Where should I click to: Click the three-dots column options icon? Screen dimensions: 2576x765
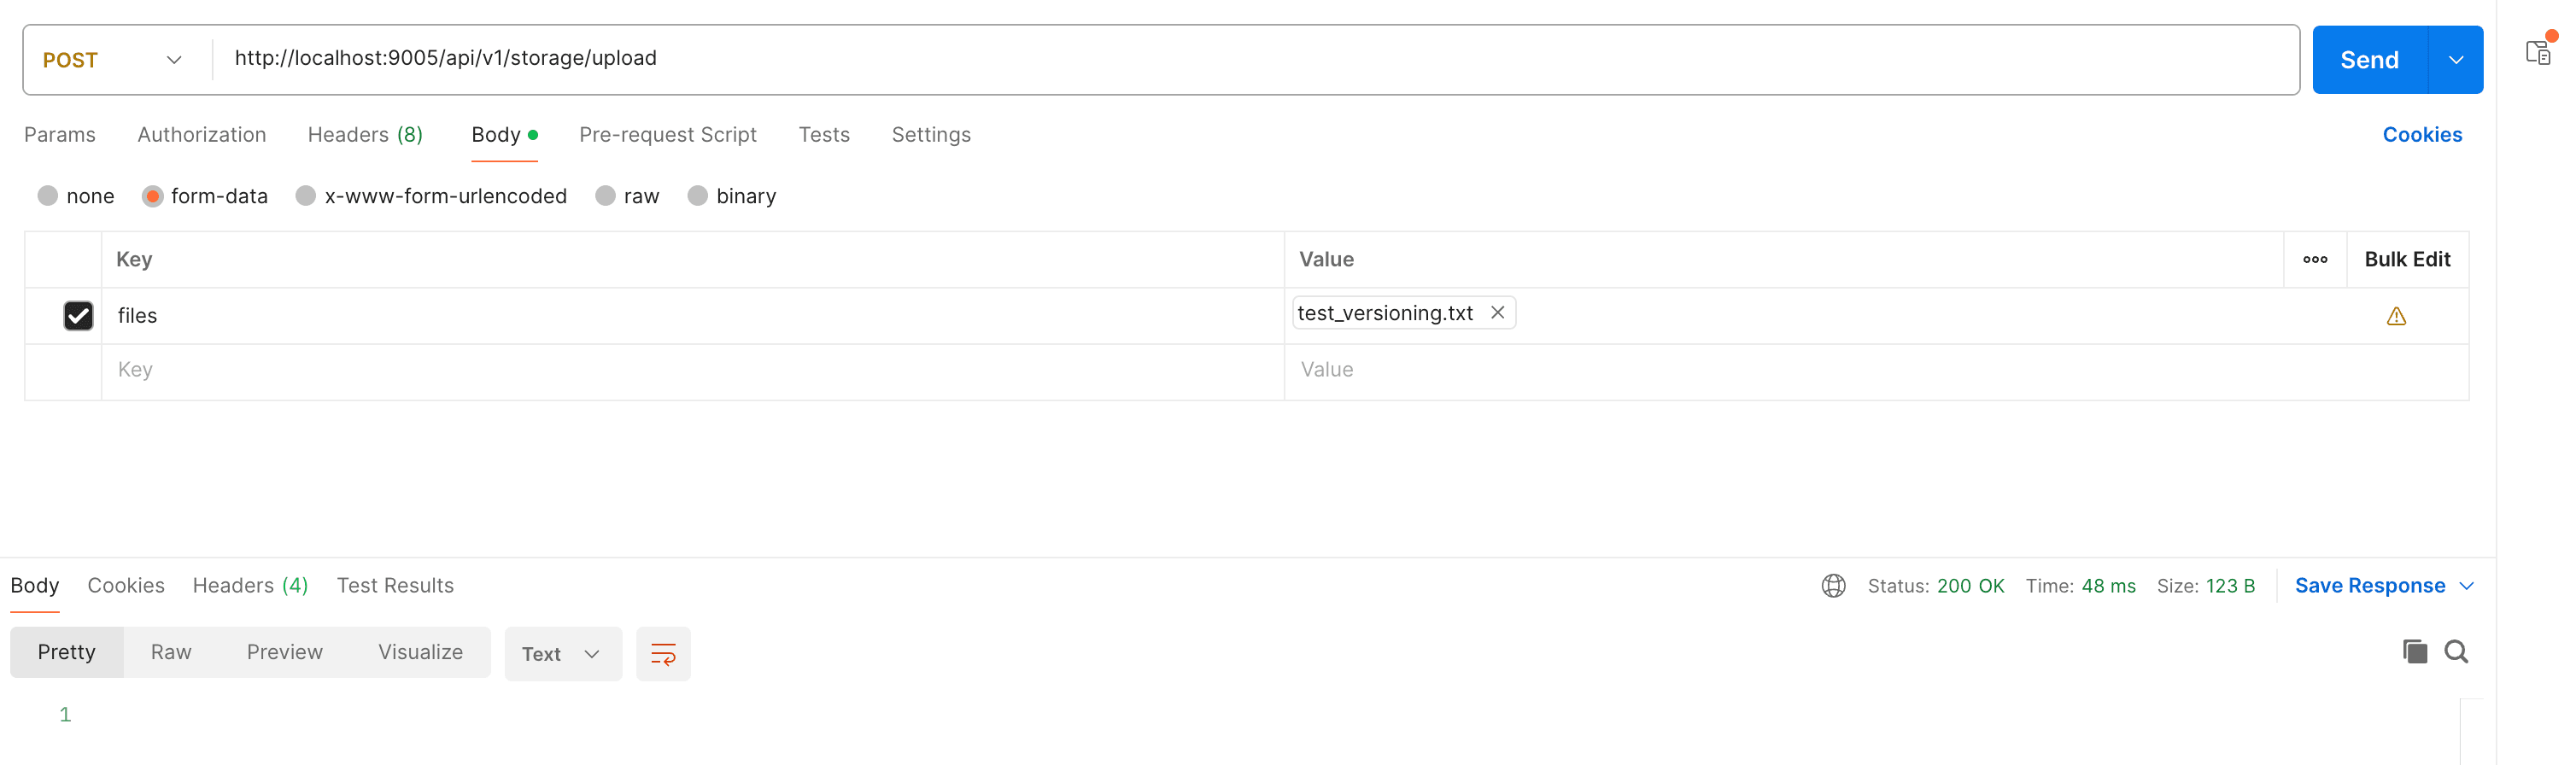(x=2314, y=259)
